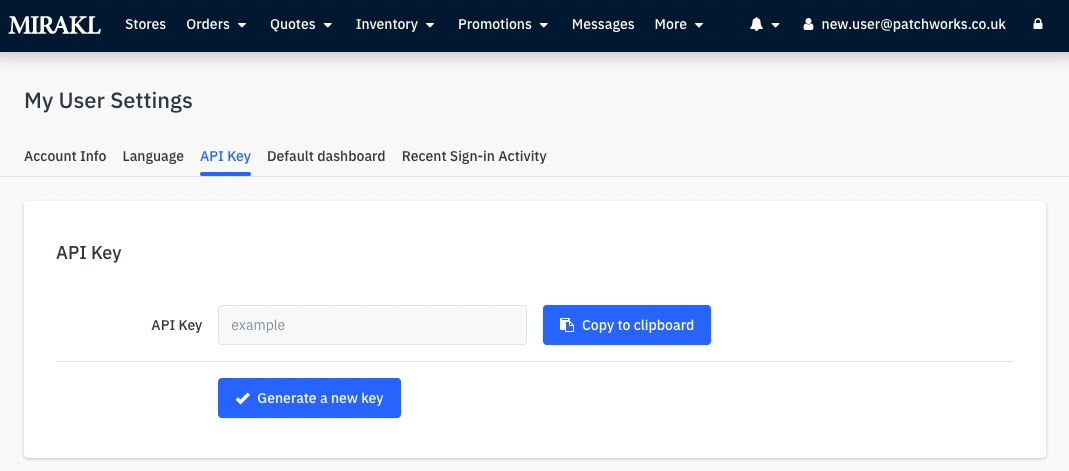1069x471 pixels.
Task: Click the Mirakl logo
Action: click(x=55, y=24)
